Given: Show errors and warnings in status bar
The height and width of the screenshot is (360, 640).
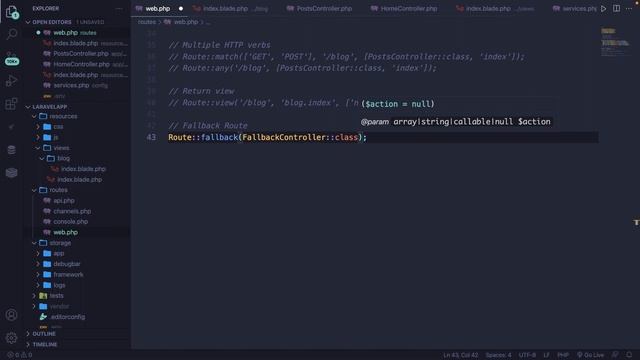Looking at the screenshot, I should [19, 355].
